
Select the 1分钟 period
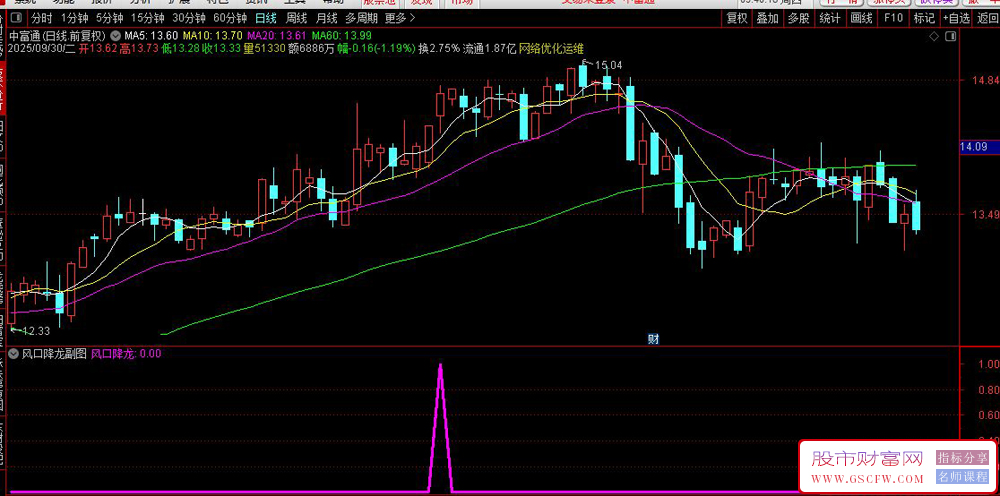tap(73, 18)
